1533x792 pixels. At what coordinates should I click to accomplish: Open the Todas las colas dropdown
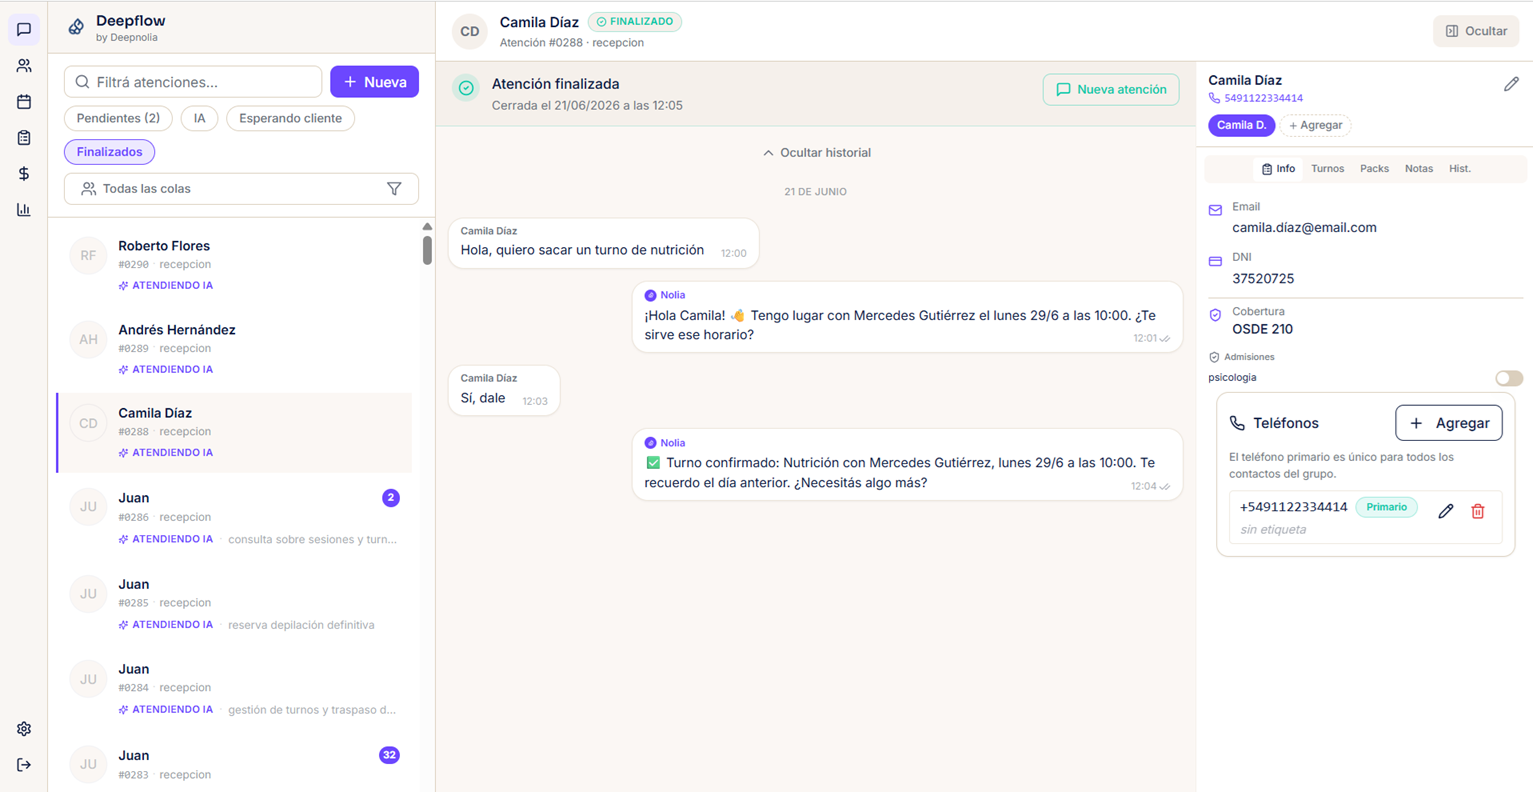point(241,189)
